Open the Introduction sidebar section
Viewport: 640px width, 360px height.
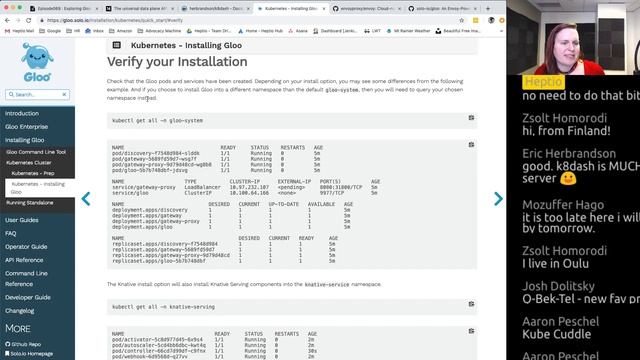[22, 113]
